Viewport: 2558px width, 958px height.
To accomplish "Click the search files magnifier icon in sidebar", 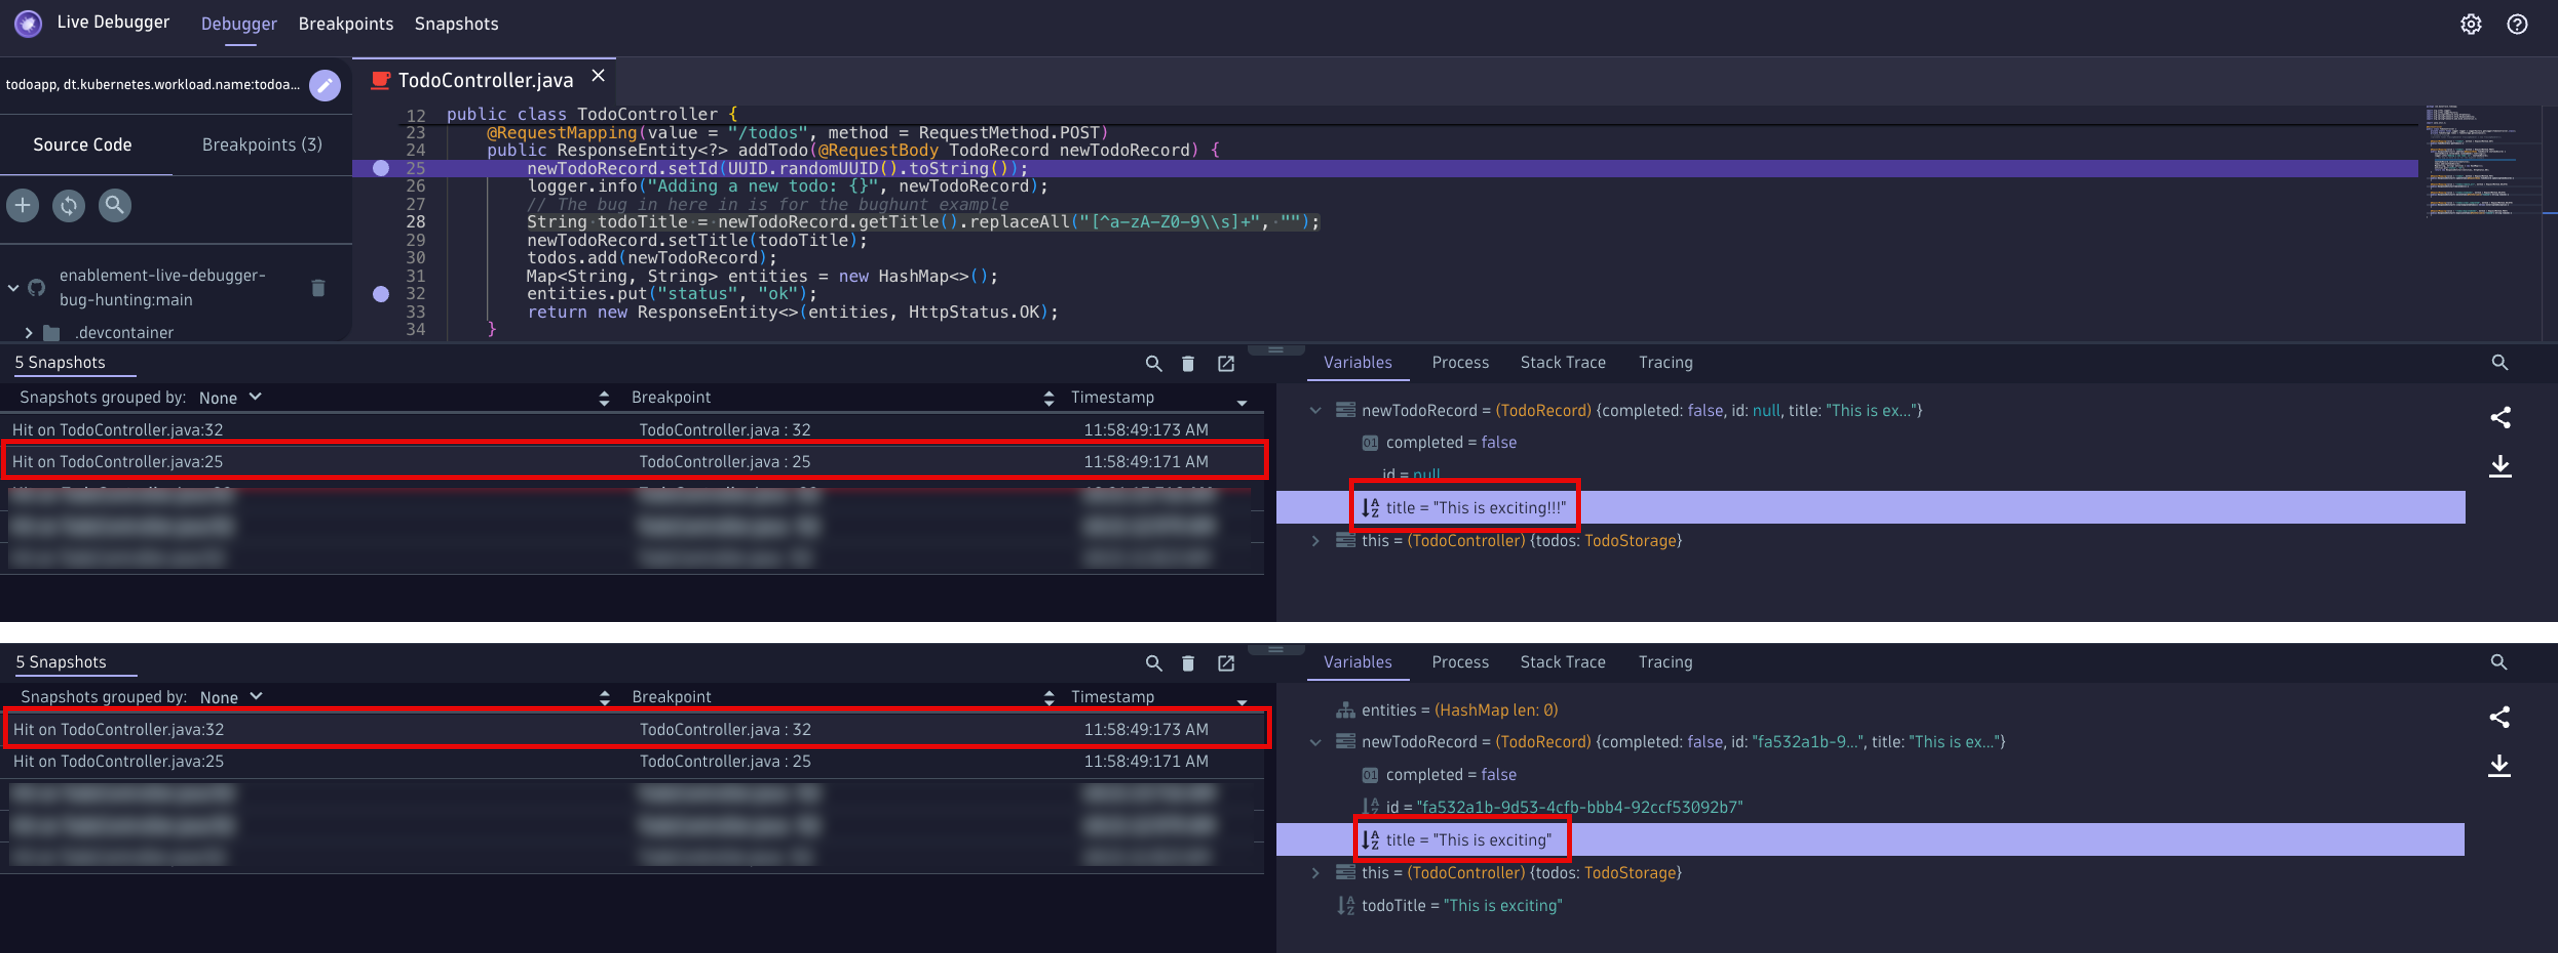I will pyautogui.click(x=115, y=206).
